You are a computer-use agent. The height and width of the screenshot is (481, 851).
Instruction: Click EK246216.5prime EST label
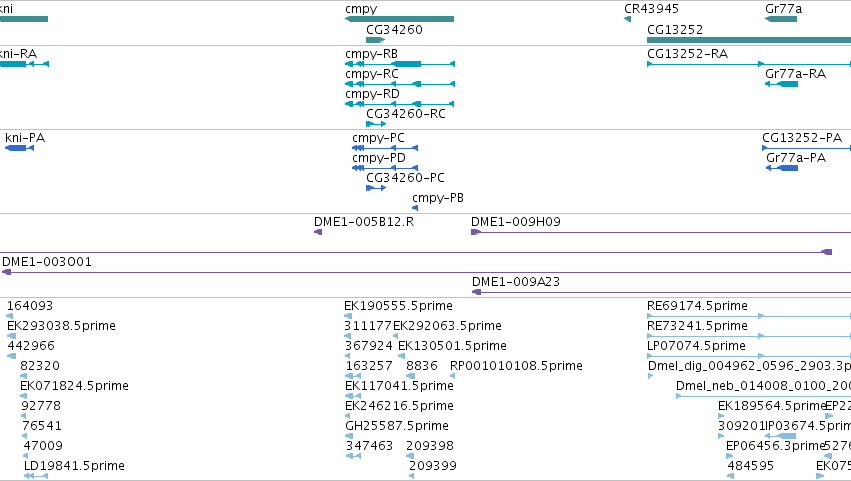399,406
